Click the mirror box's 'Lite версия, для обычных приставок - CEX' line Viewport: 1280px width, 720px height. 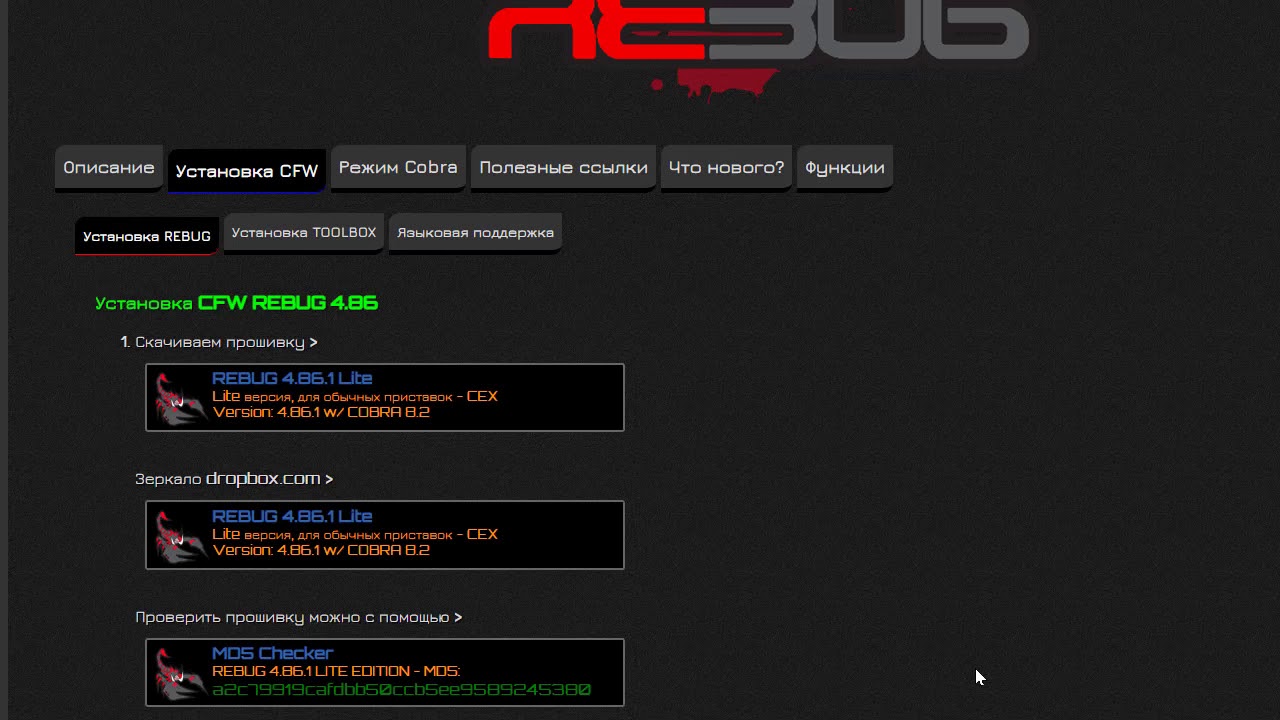point(355,534)
